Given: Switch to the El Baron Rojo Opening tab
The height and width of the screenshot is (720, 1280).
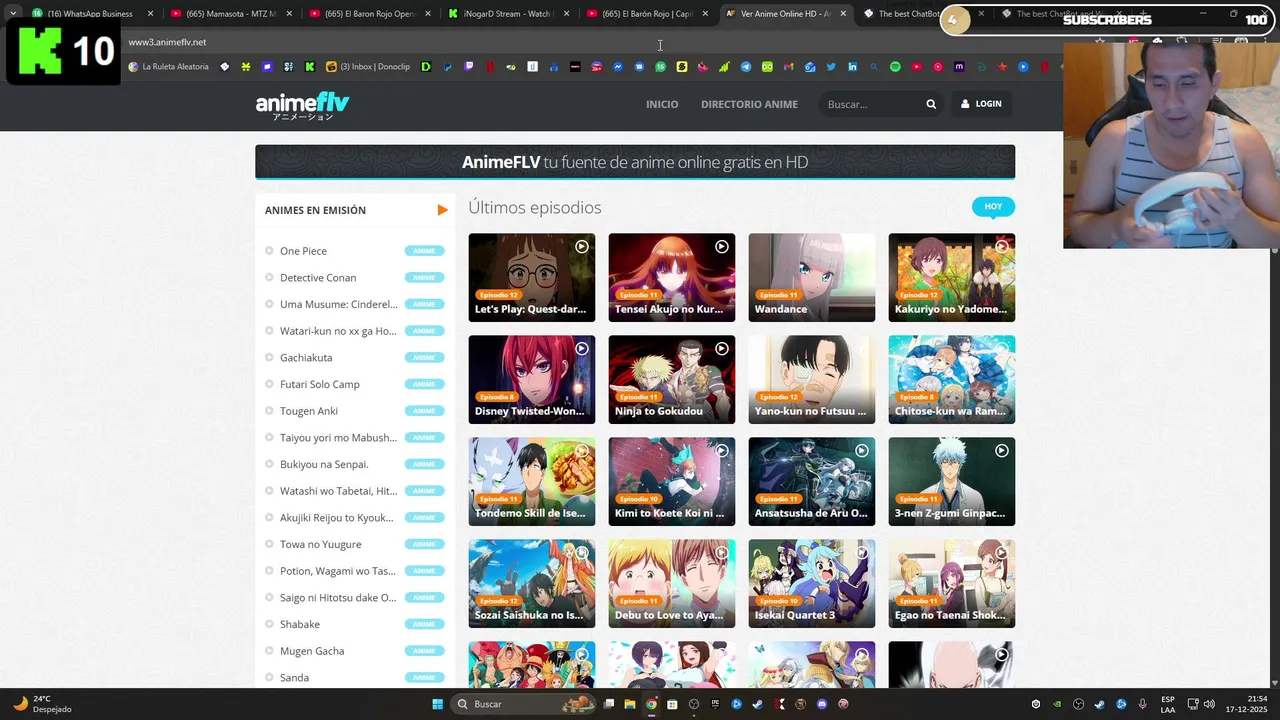Looking at the screenshot, I should pos(368,14).
